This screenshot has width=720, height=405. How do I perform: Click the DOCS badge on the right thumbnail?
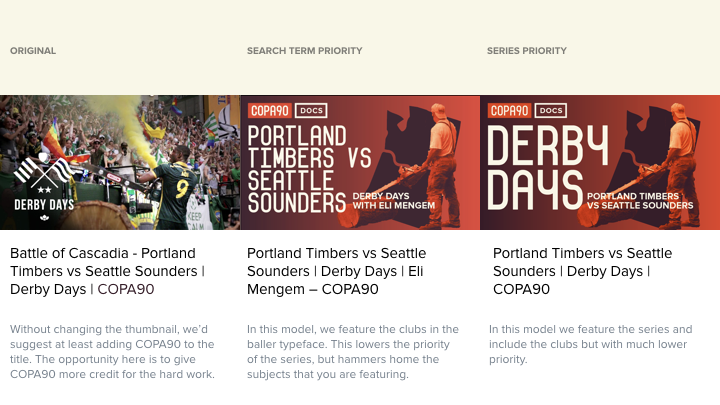click(x=551, y=111)
